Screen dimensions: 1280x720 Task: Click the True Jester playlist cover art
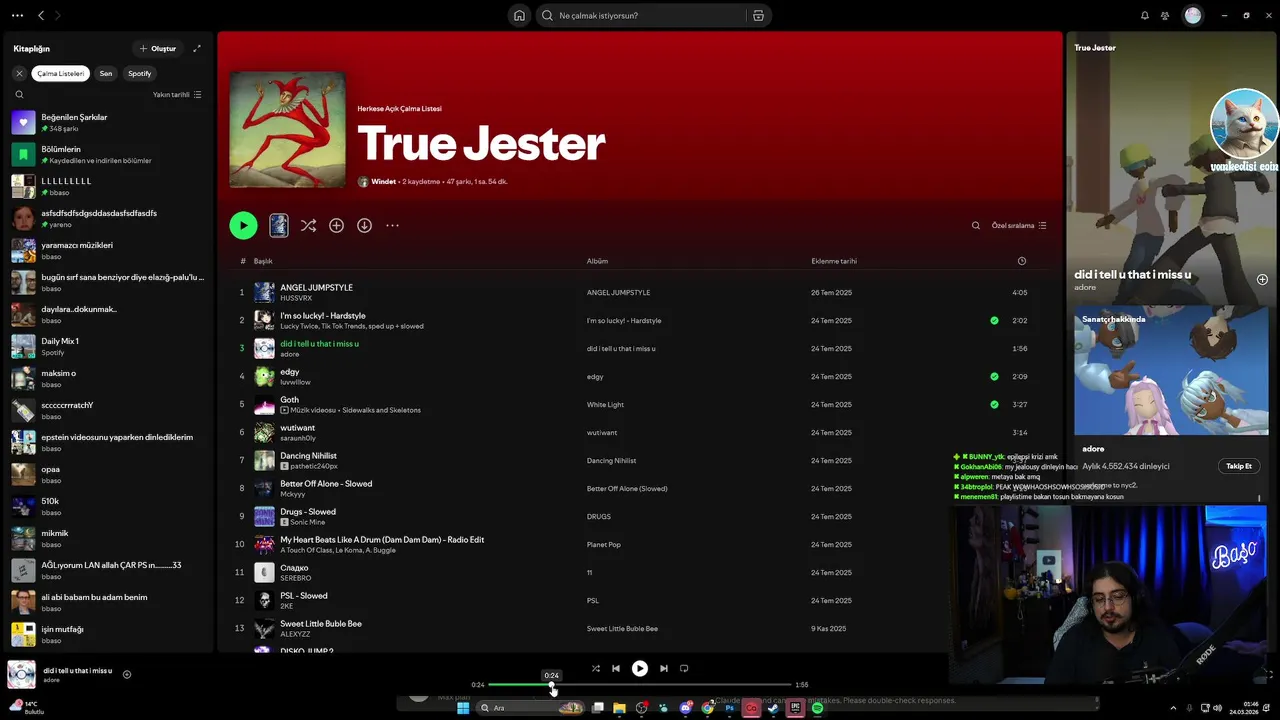[x=287, y=129]
